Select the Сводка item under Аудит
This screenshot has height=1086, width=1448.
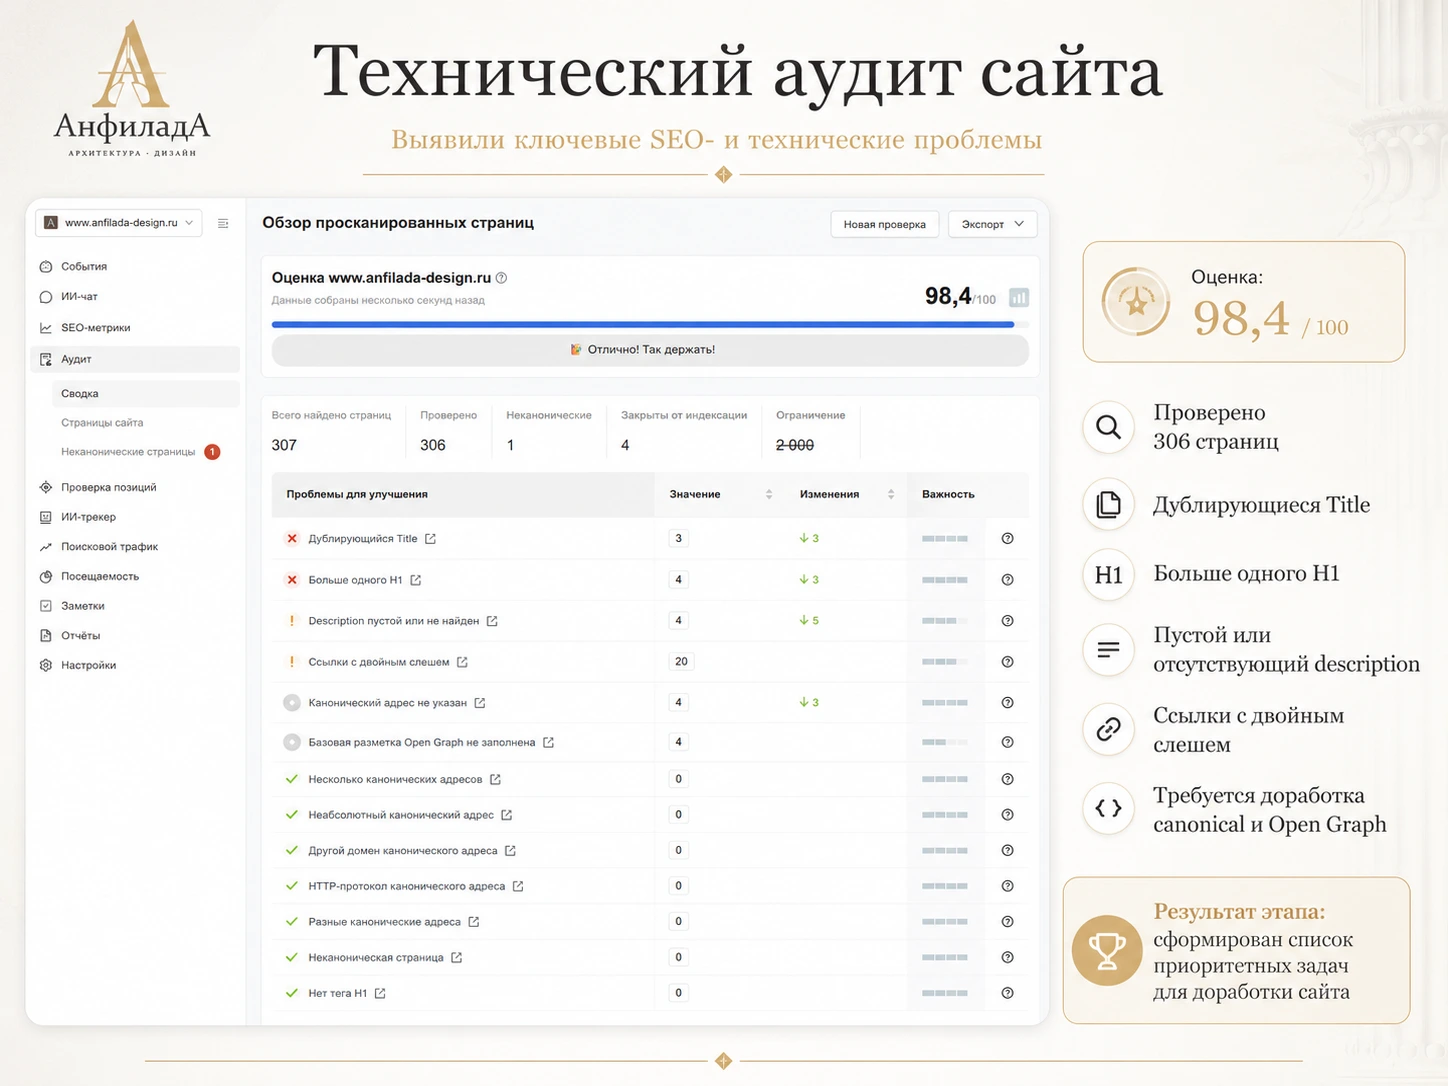pos(146,394)
